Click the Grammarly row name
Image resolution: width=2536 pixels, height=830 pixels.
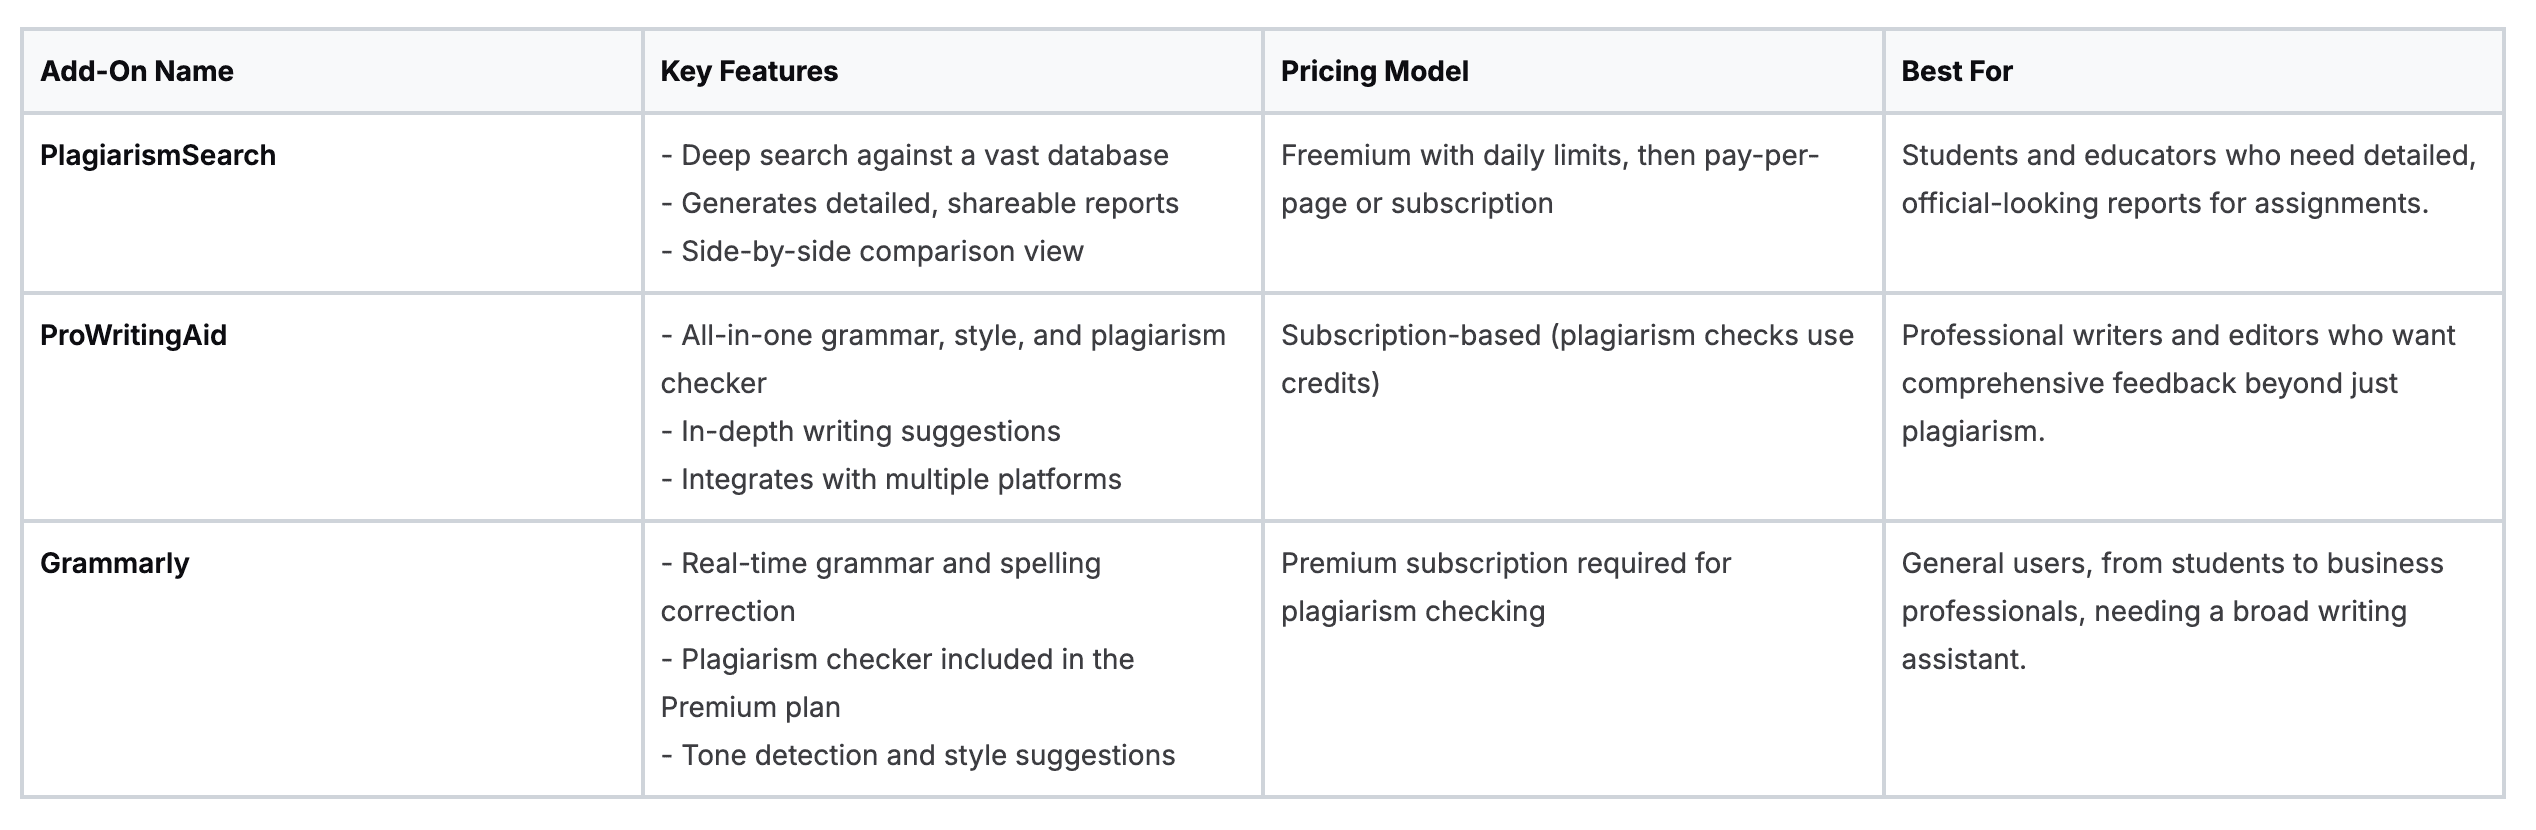point(114,563)
